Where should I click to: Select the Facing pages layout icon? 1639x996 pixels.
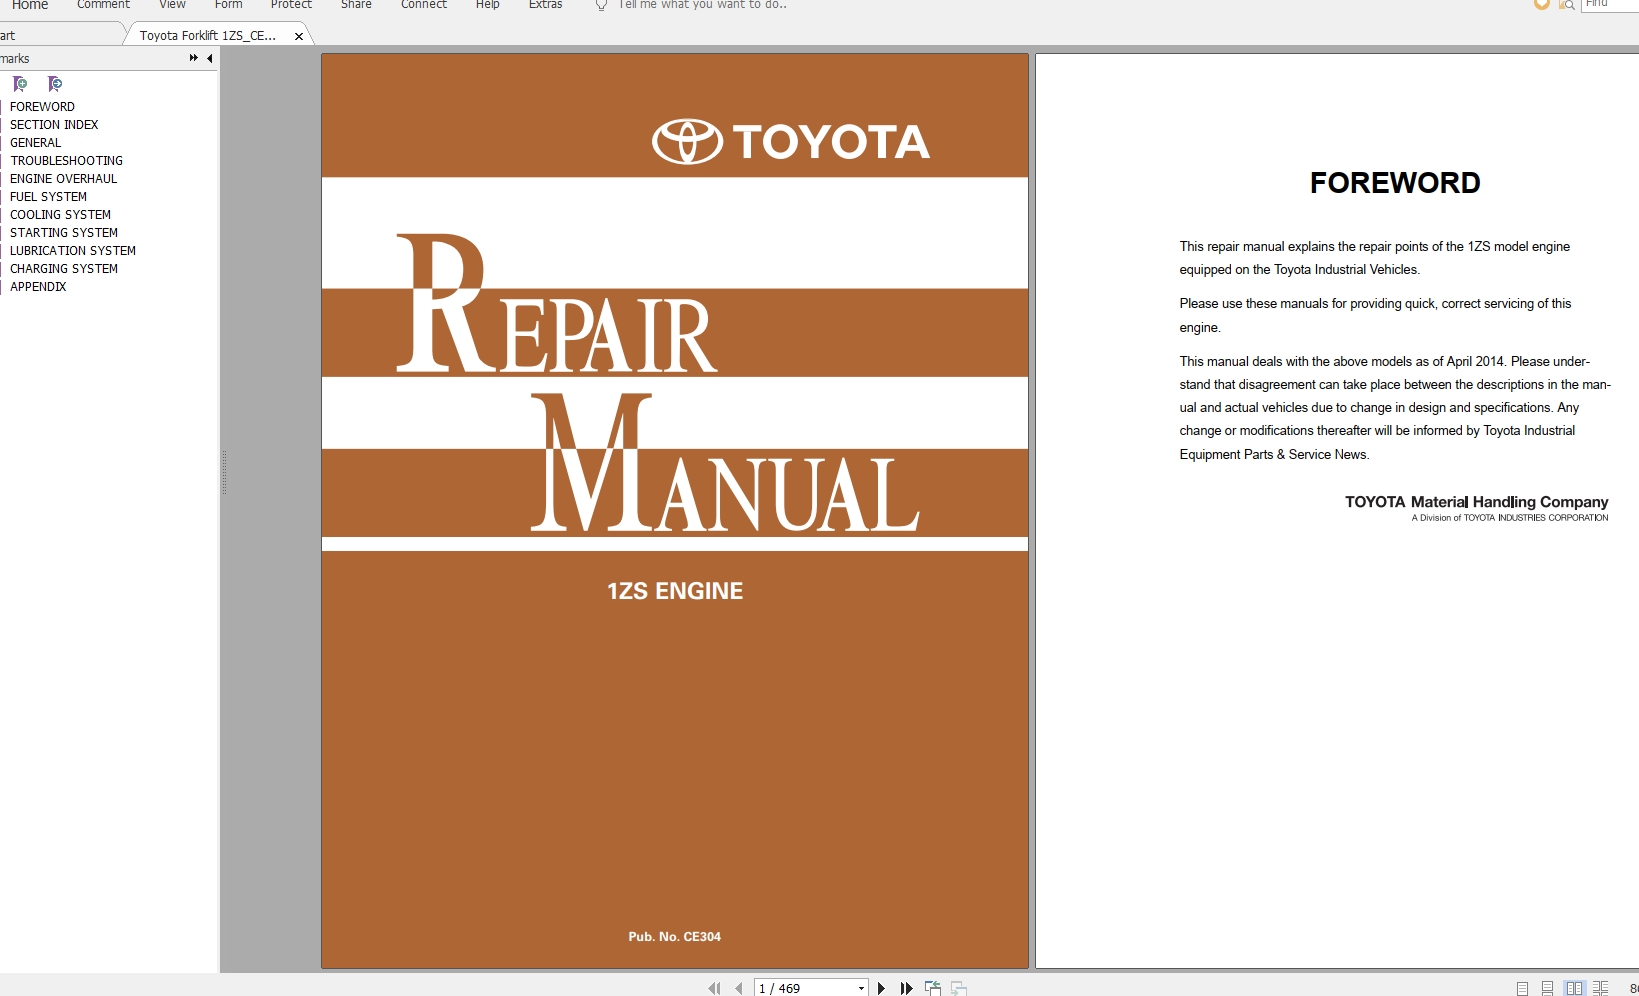pyautogui.click(x=1575, y=988)
